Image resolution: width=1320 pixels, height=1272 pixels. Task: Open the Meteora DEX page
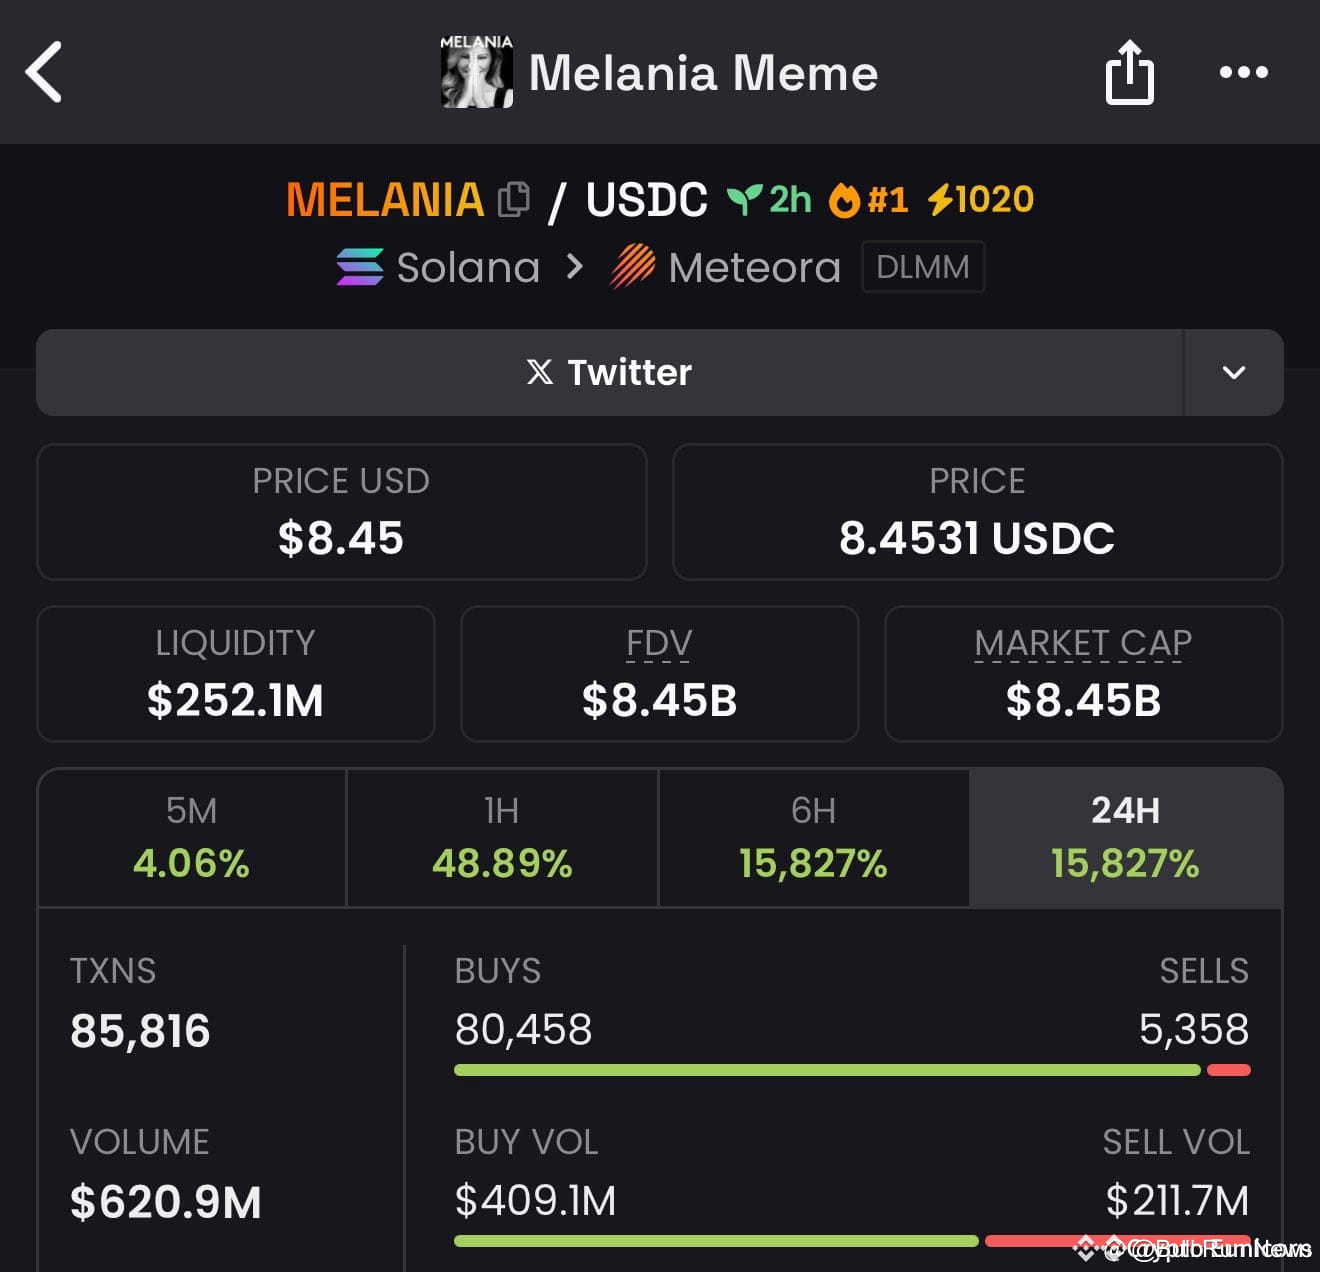point(725,266)
